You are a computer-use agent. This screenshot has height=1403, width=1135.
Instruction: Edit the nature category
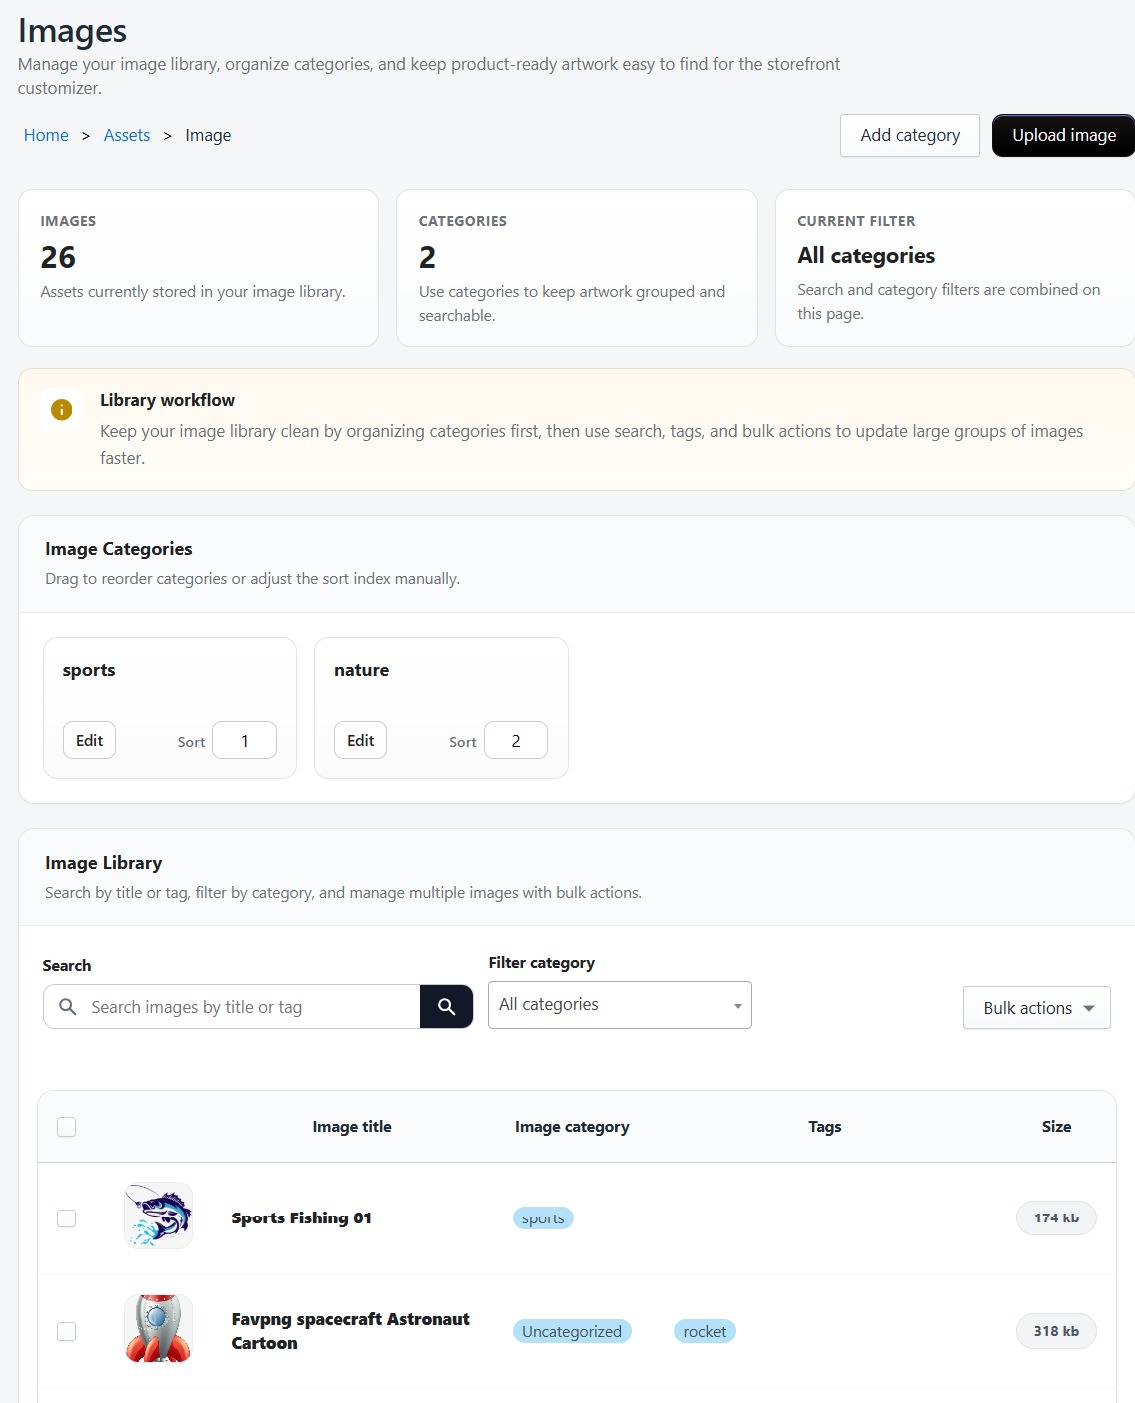(x=359, y=740)
